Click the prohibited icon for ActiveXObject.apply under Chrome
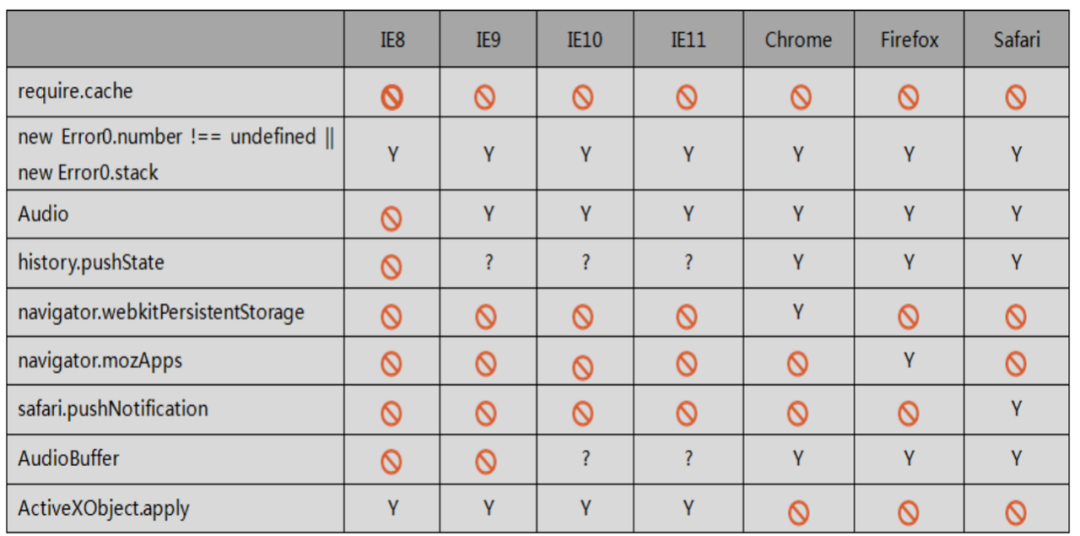This screenshot has height=536, width=1080. 797,513
